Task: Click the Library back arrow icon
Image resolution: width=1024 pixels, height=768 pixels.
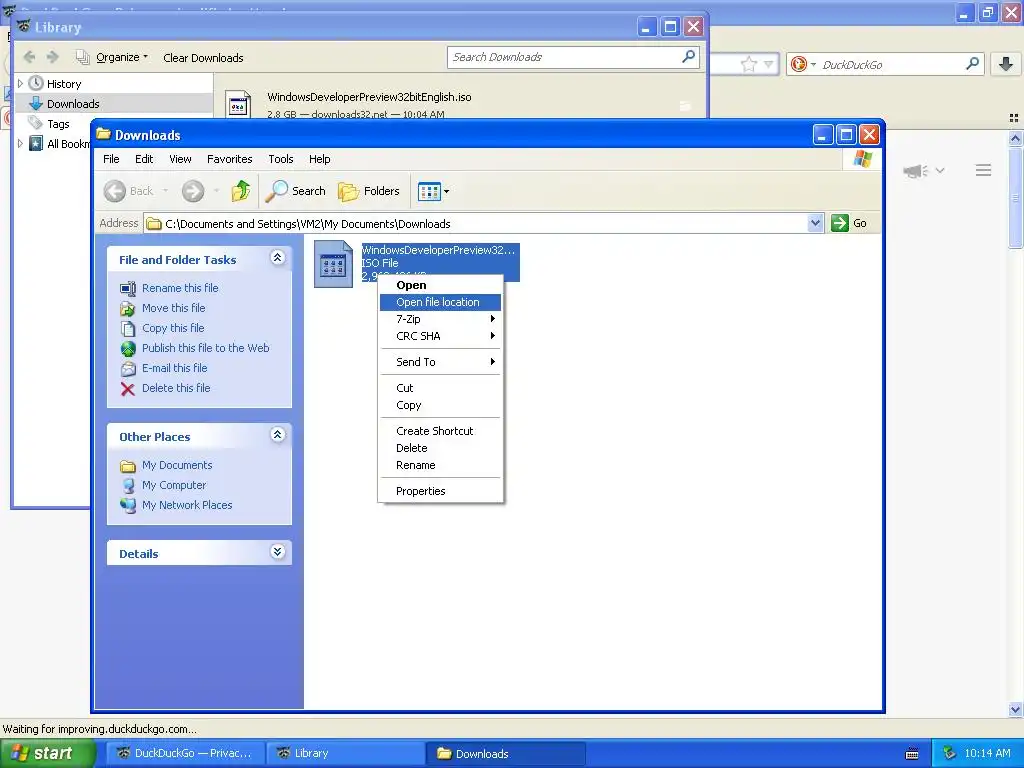Action: (x=29, y=57)
